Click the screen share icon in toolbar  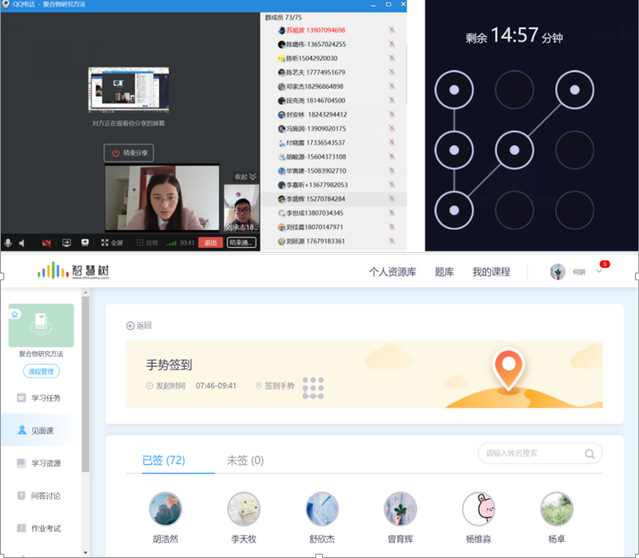[67, 242]
